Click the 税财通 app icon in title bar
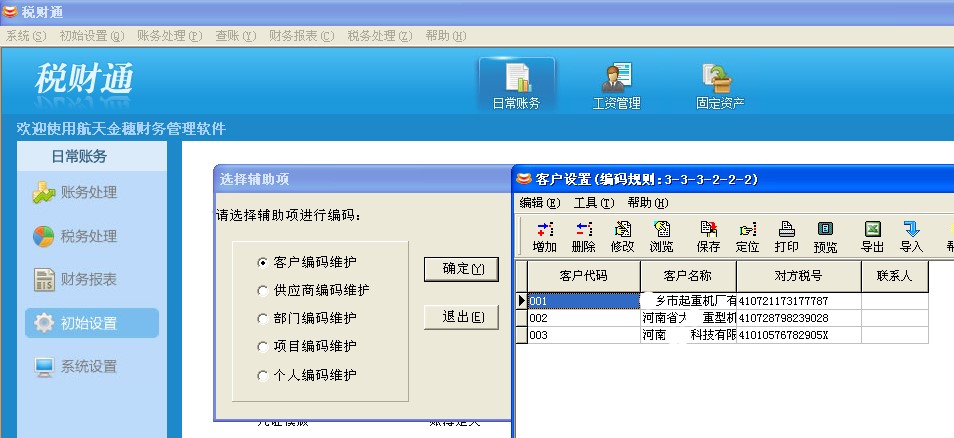The height and width of the screenshot is (438, 954). click(x=10, y=12)
